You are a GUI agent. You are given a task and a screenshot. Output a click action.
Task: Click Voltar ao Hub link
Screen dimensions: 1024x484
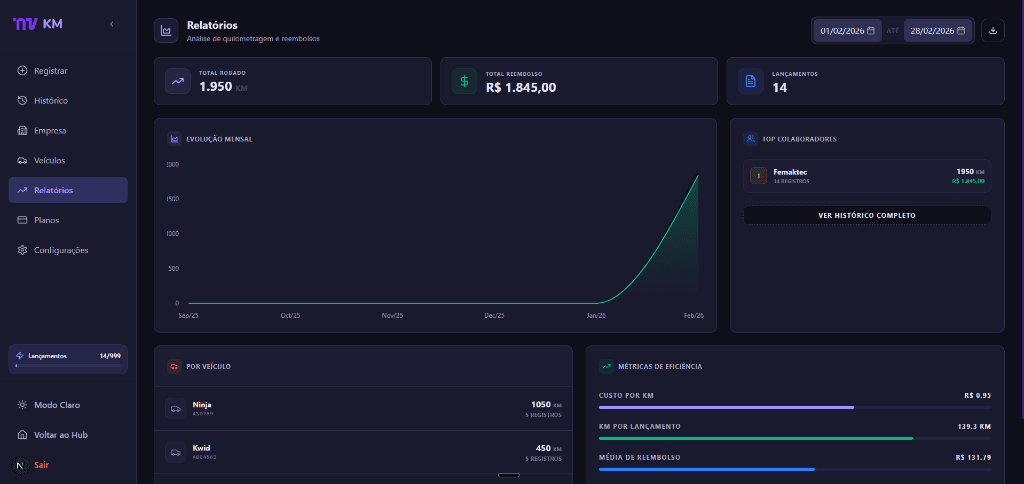[61, 435]
